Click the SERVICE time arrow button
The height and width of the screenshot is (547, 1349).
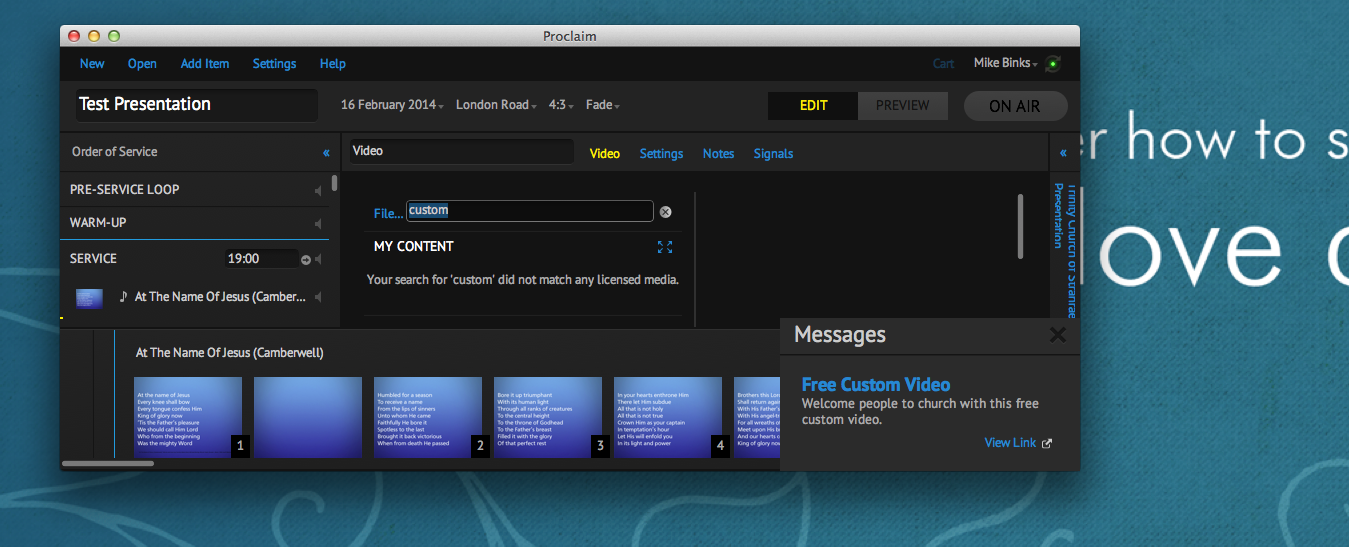pos(306,260)
